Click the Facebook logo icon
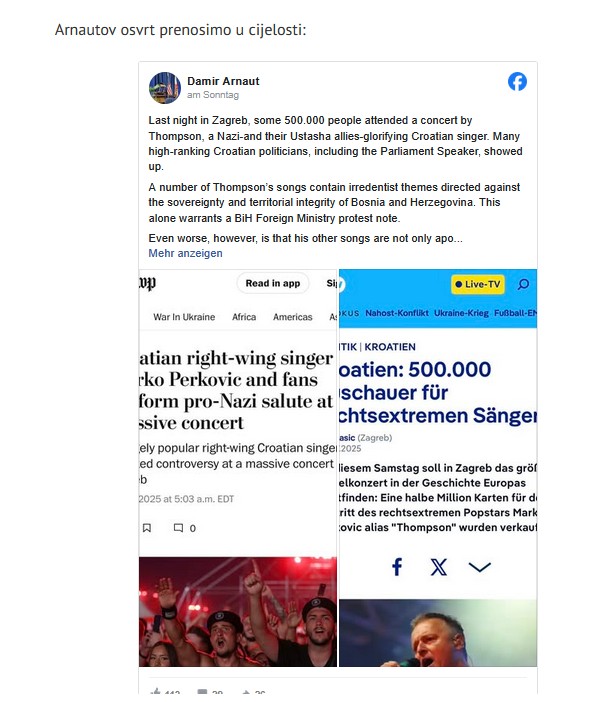 [x=517, y=81]
